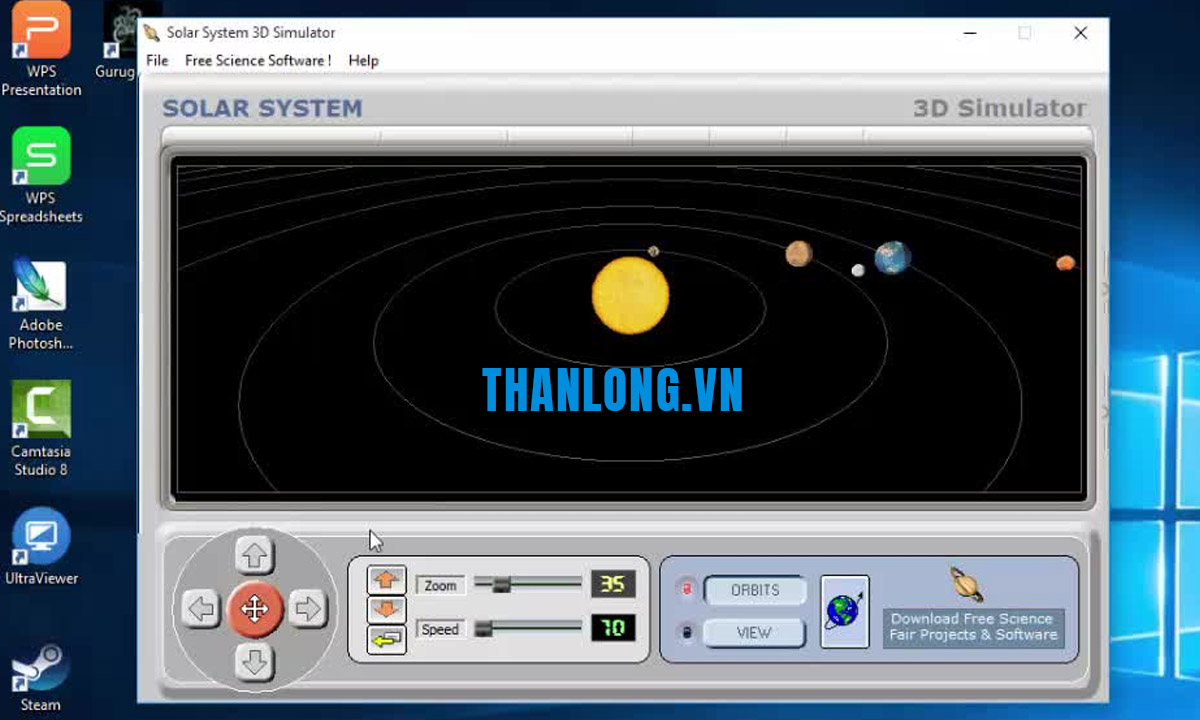Click the orange up arrow beside Zoom

point(387,580)
